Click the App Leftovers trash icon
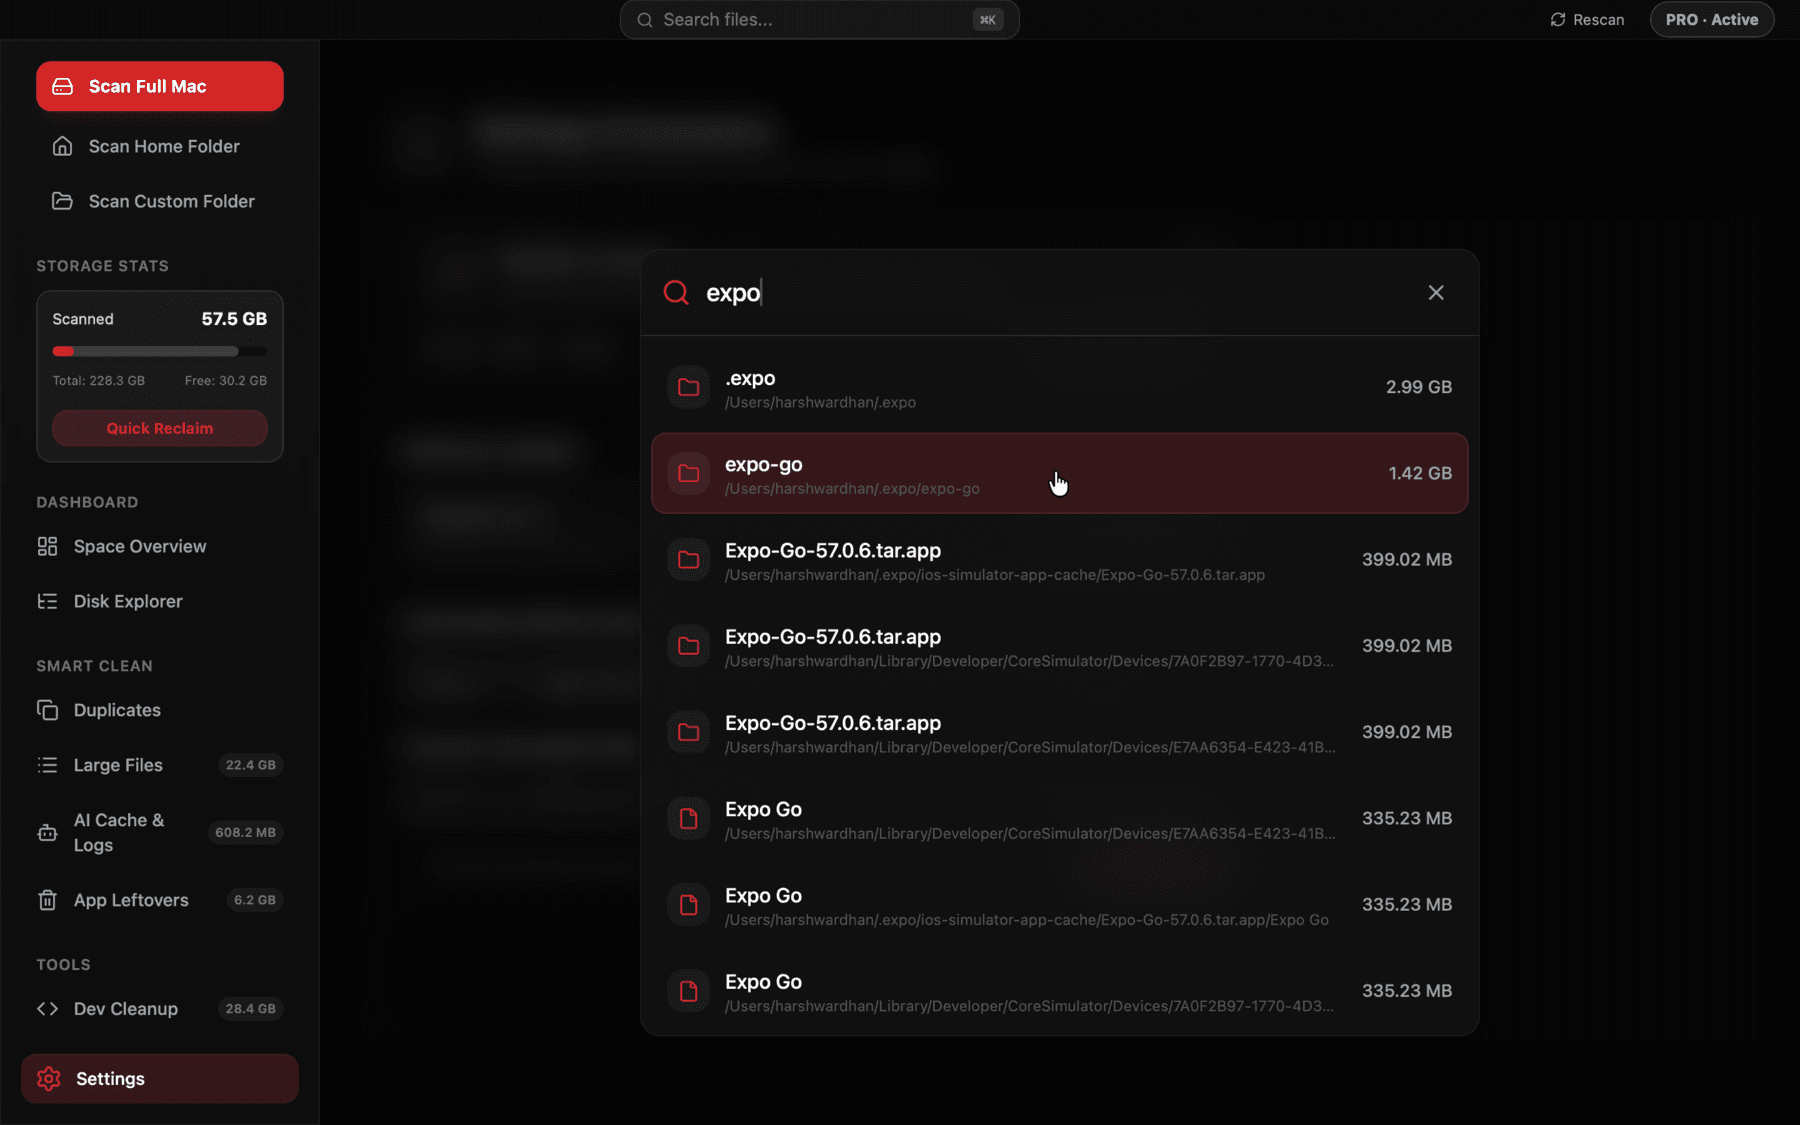The width and height of the screenshot is (1800, 1125). click(x=47, y=900)
